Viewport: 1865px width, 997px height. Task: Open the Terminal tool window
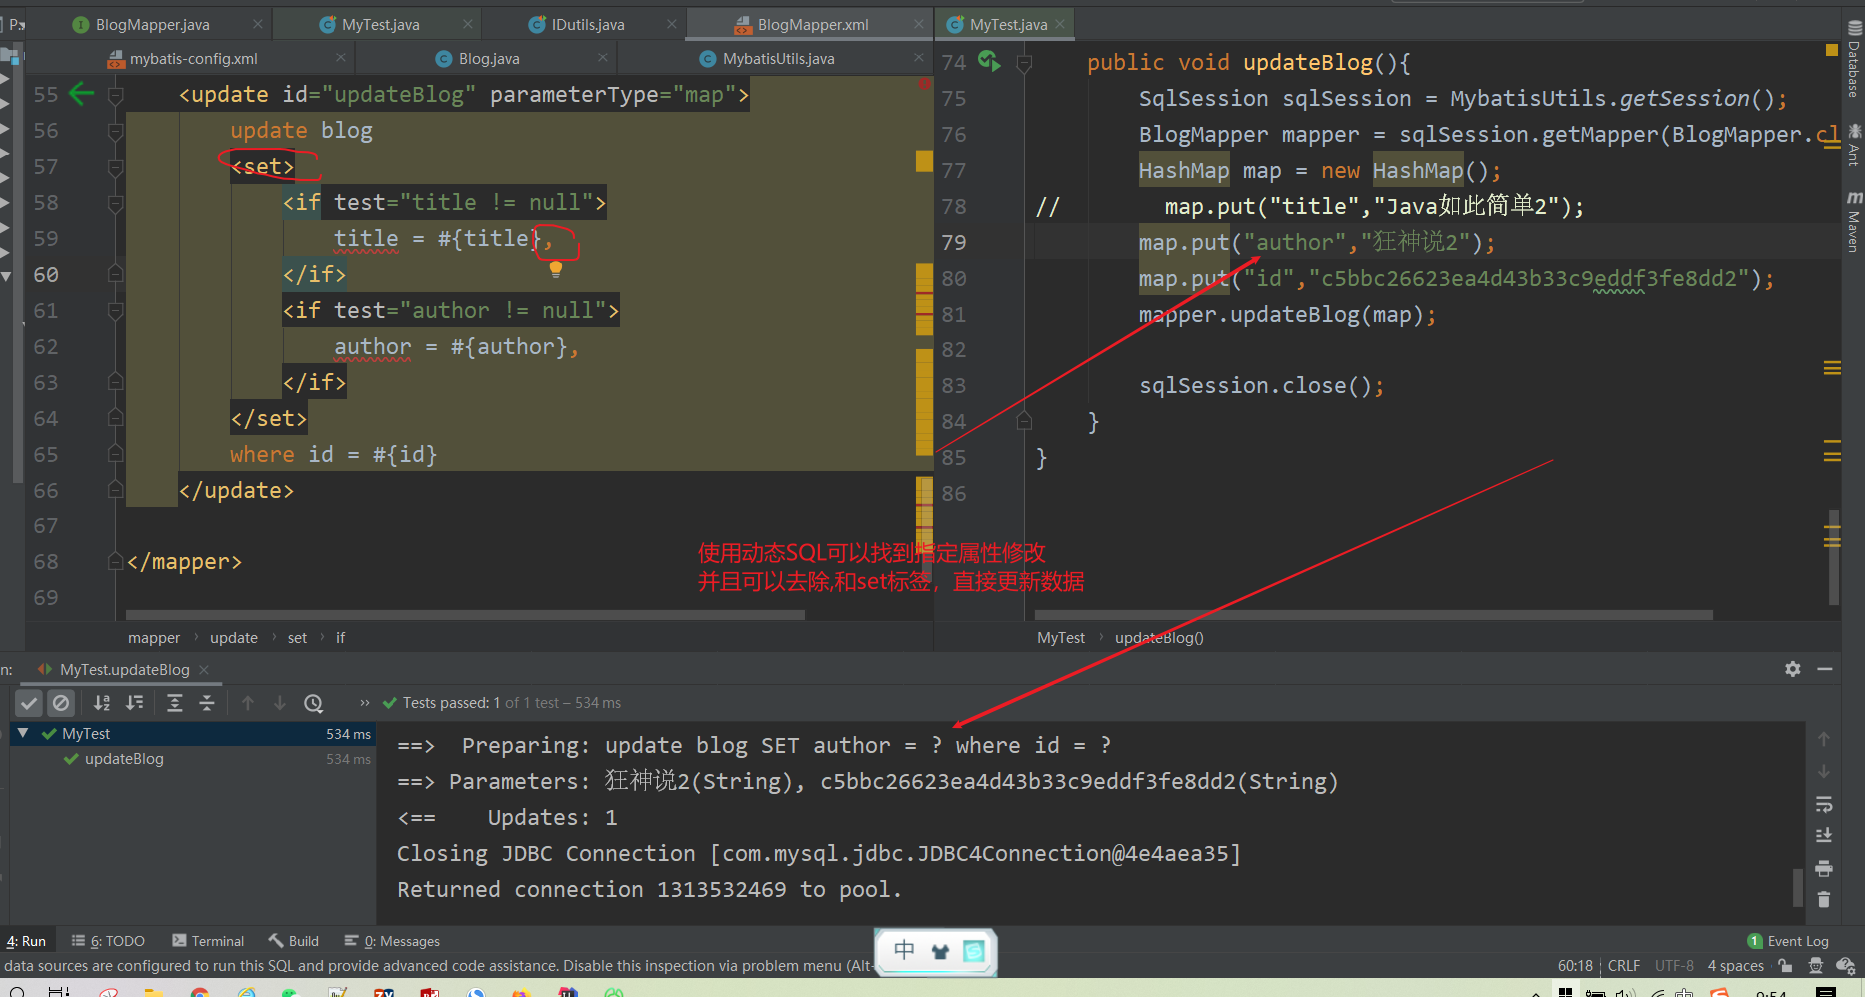click(x=208, y=941)
